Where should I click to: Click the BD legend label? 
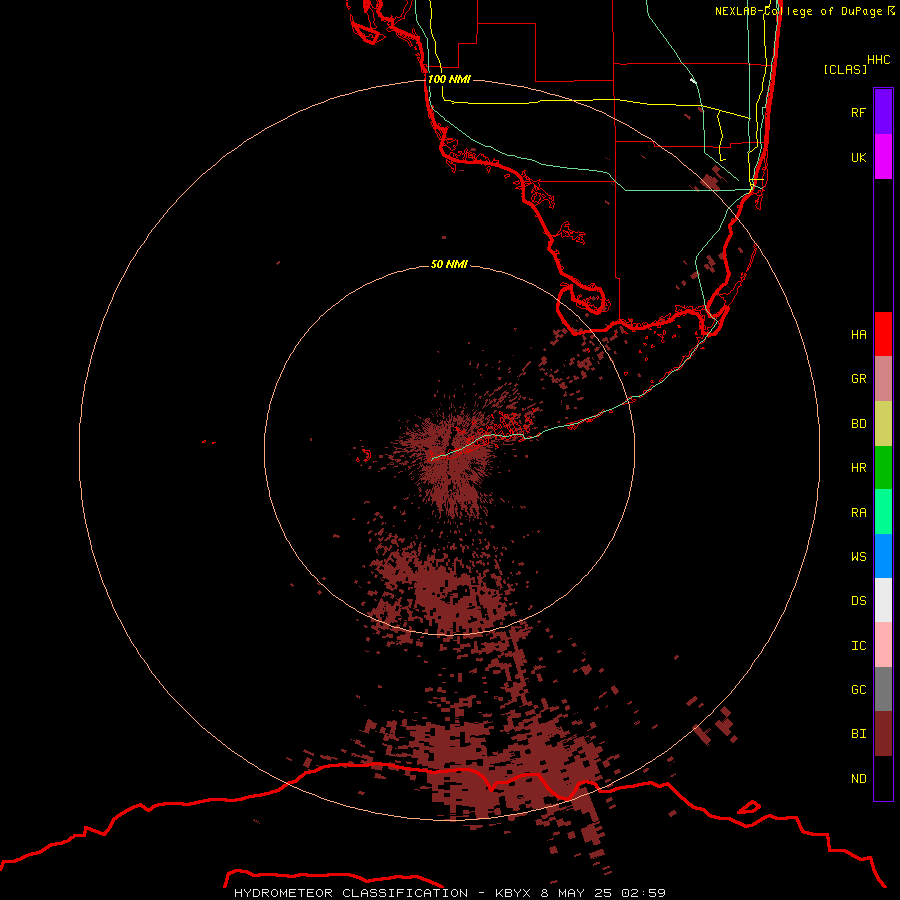[859, 424]
